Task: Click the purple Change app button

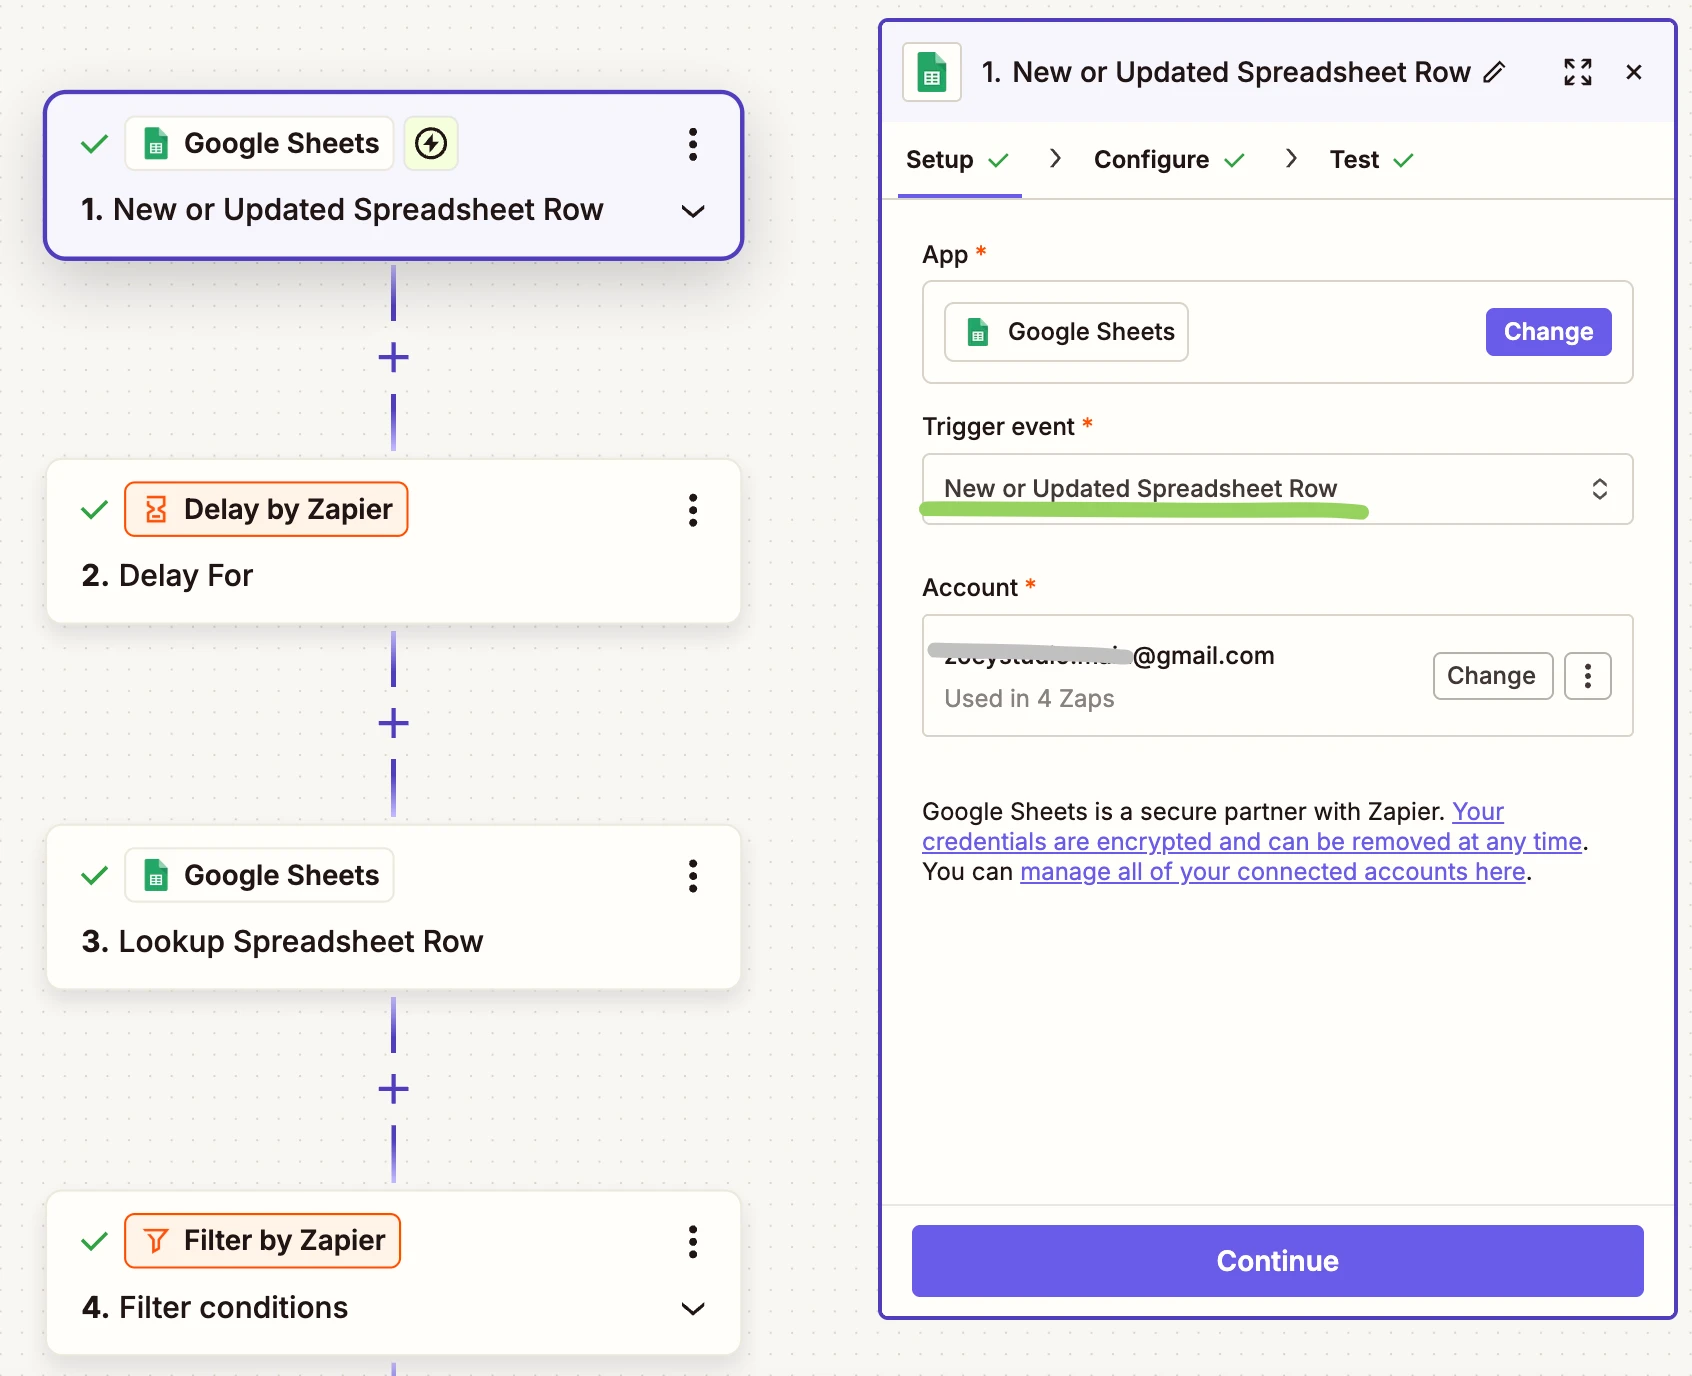Action: (1547, 332)
